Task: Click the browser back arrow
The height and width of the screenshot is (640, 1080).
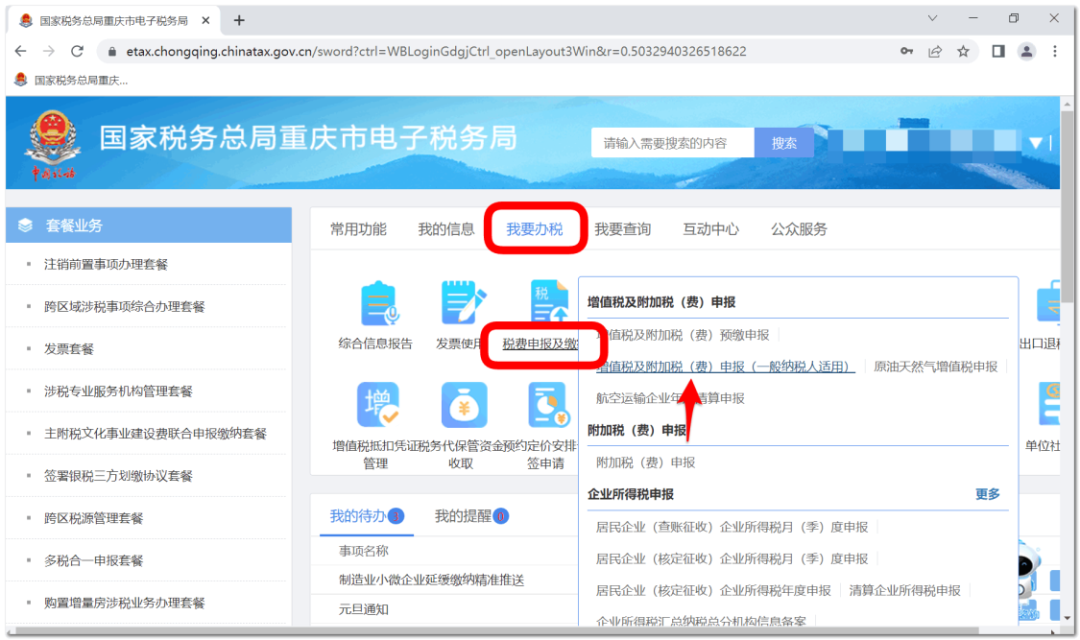Action: point(21,51)
